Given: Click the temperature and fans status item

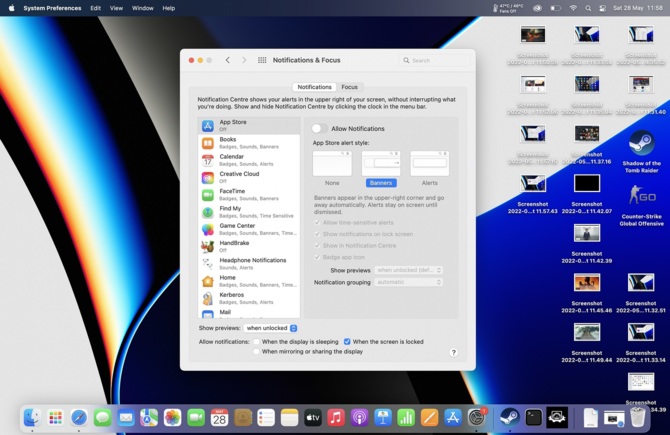Looking at the screenshot, I should 508,8.
